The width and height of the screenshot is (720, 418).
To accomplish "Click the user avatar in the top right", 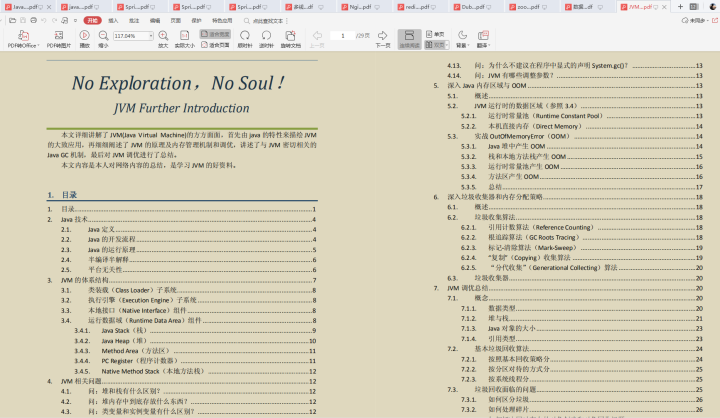I will [713, 7].
